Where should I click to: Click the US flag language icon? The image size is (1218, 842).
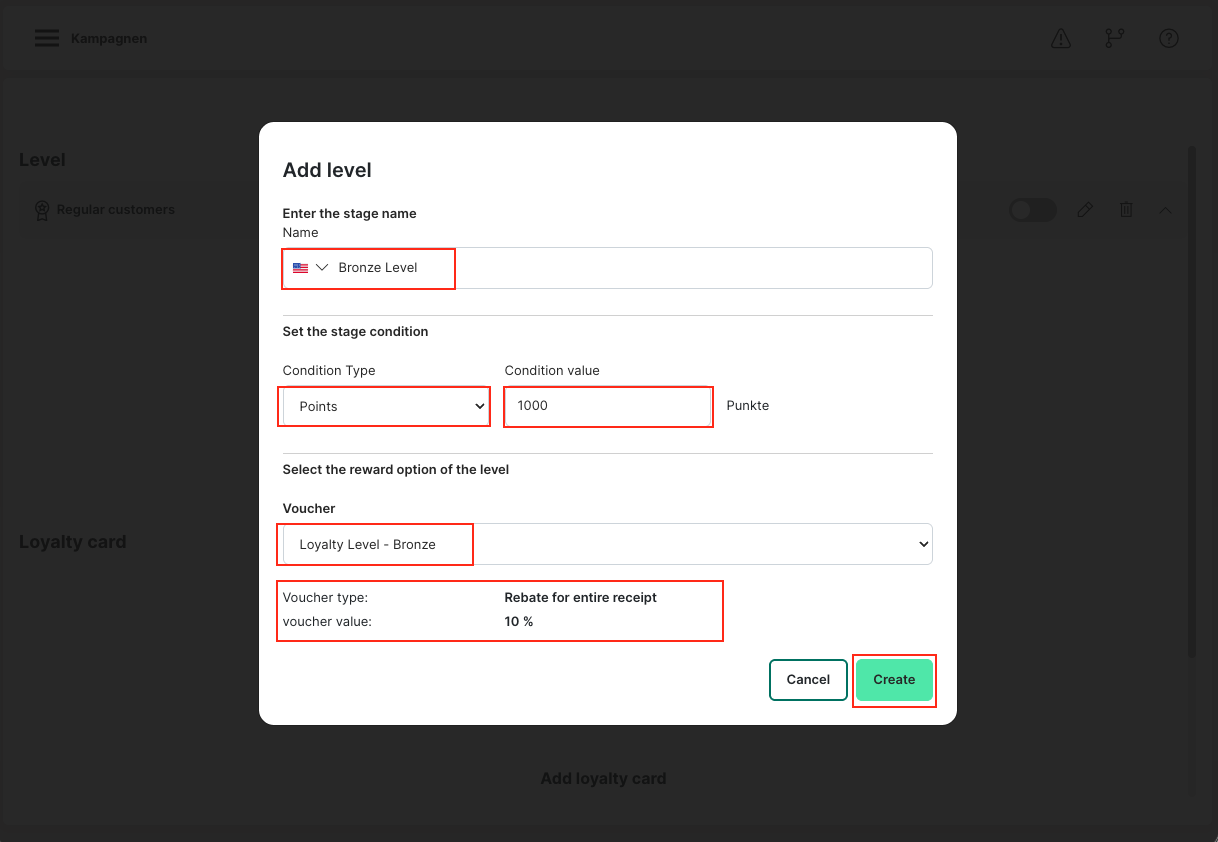[x=300, y=268]
